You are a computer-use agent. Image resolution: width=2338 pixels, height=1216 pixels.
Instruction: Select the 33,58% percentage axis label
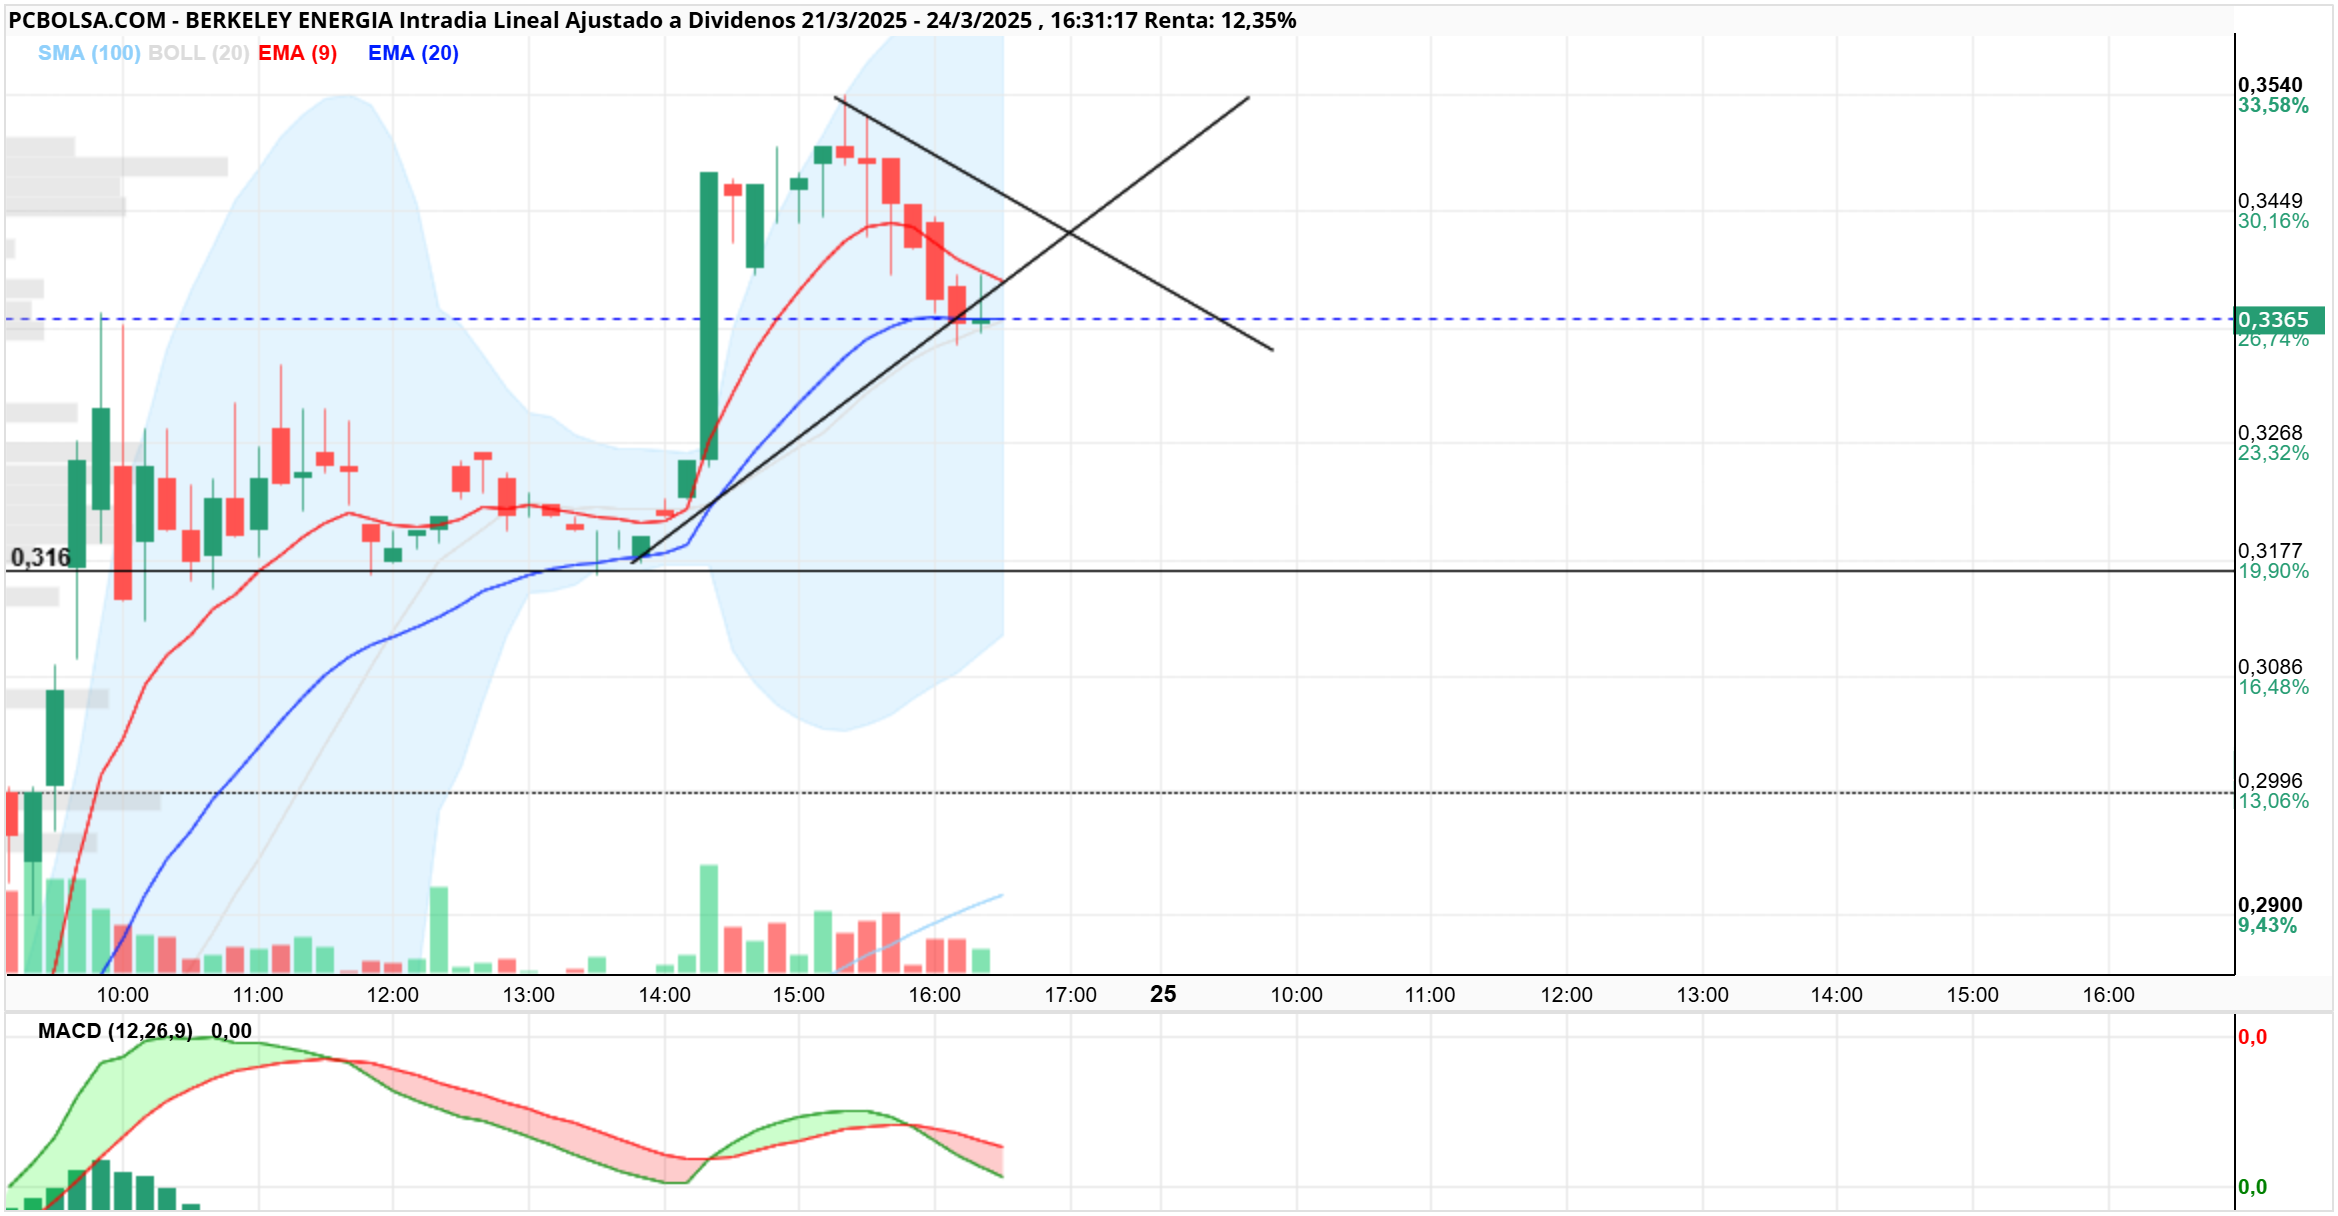pos(2273,106)
